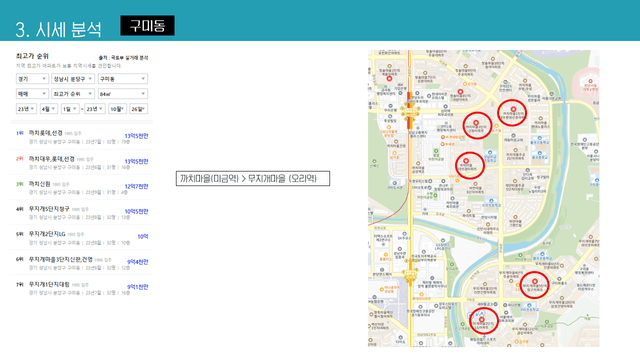Click the red pin of 무지개마을2단지 LG아파트
Screen dimensions: 640x360
click(482, 320)
